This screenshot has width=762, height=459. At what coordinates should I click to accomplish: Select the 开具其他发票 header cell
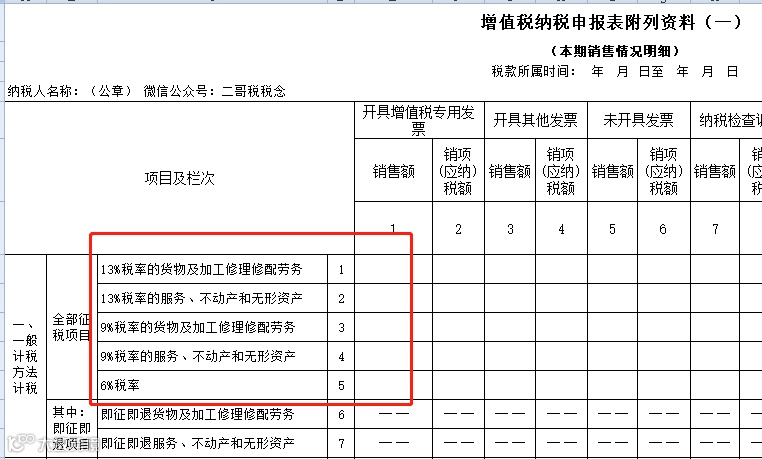536,120
